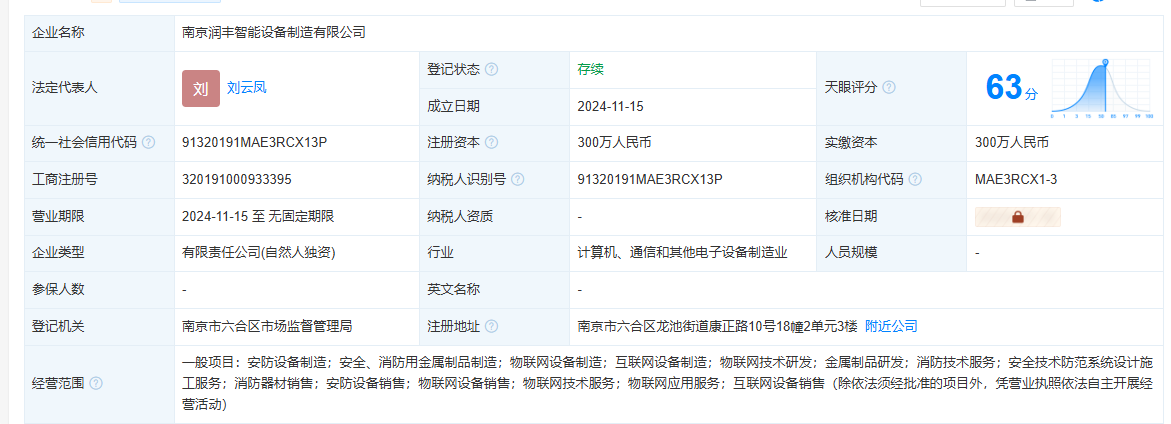
Task: Click taxpayer ID value under 纳税人识别号
Action: click(x=650, y=179)
